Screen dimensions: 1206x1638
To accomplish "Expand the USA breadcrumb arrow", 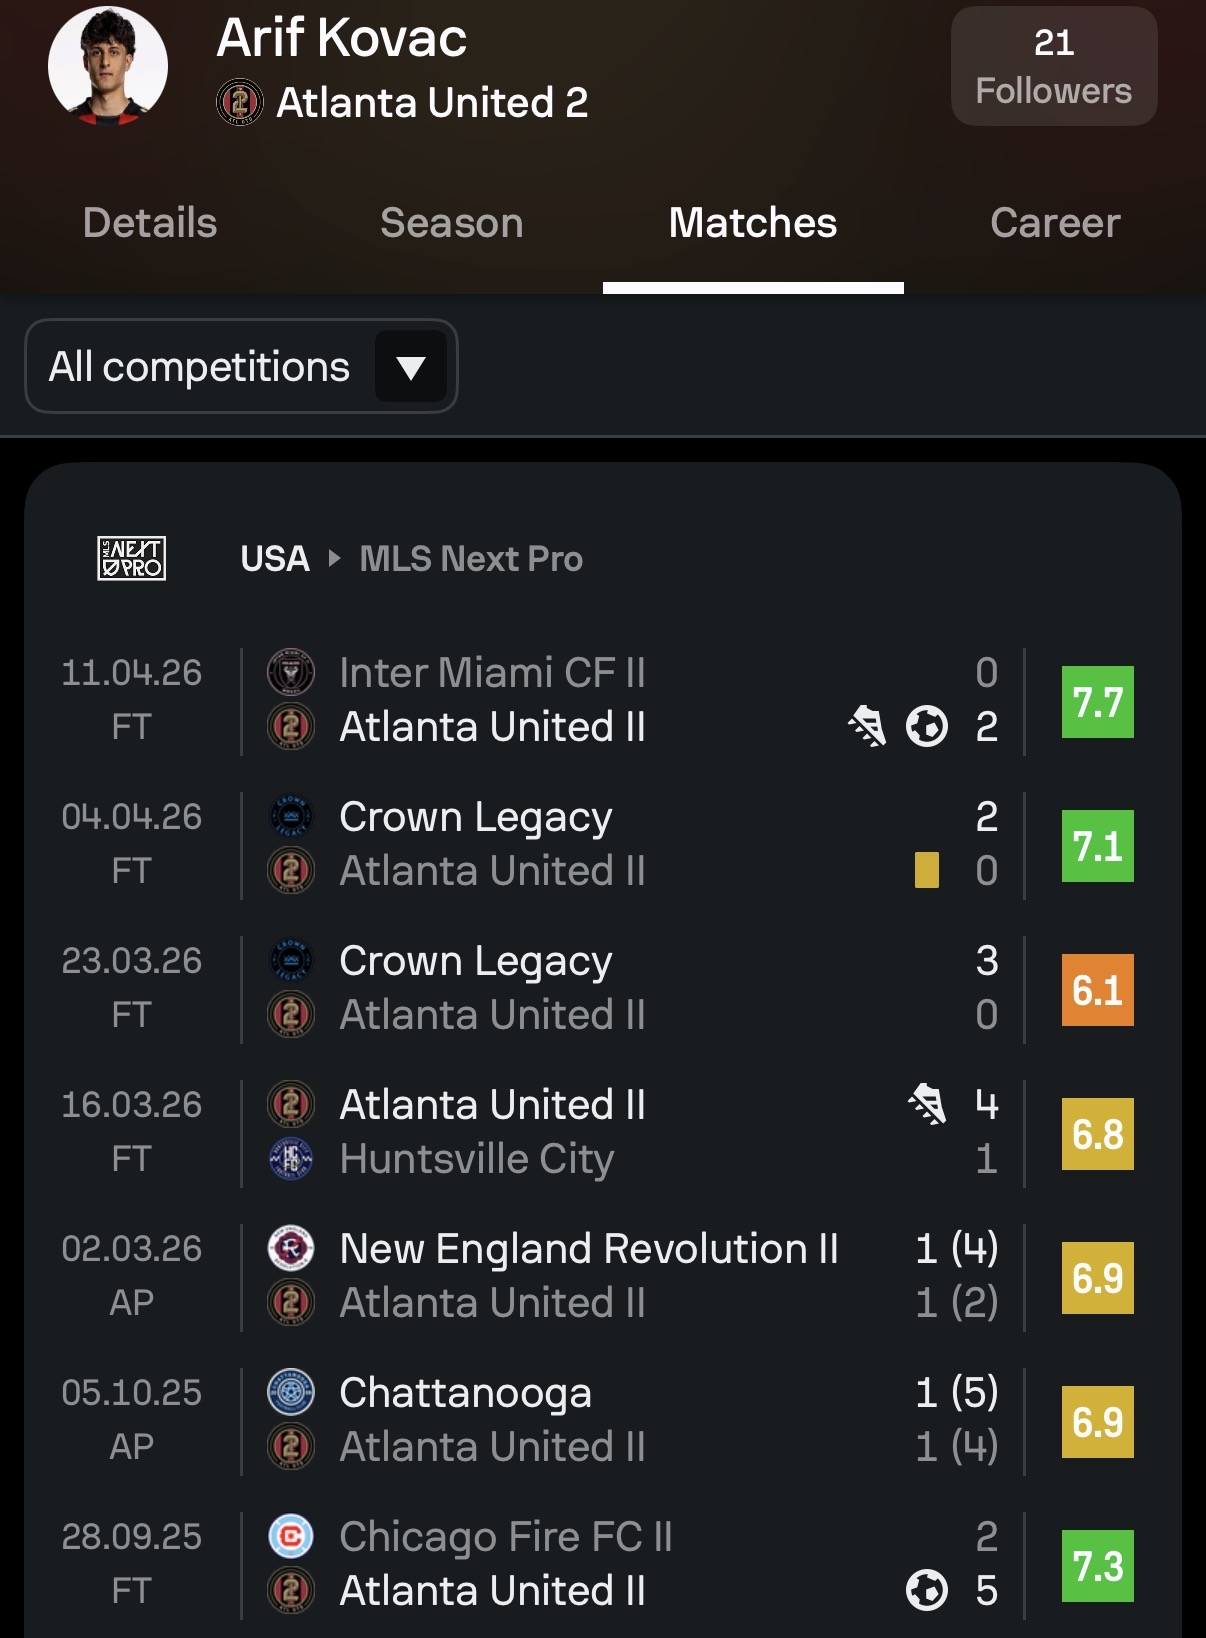I will (x=335, y=558).
